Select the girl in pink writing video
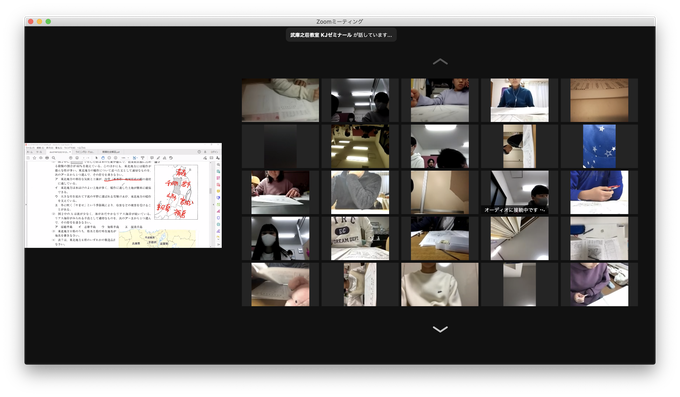 (280, 192)
